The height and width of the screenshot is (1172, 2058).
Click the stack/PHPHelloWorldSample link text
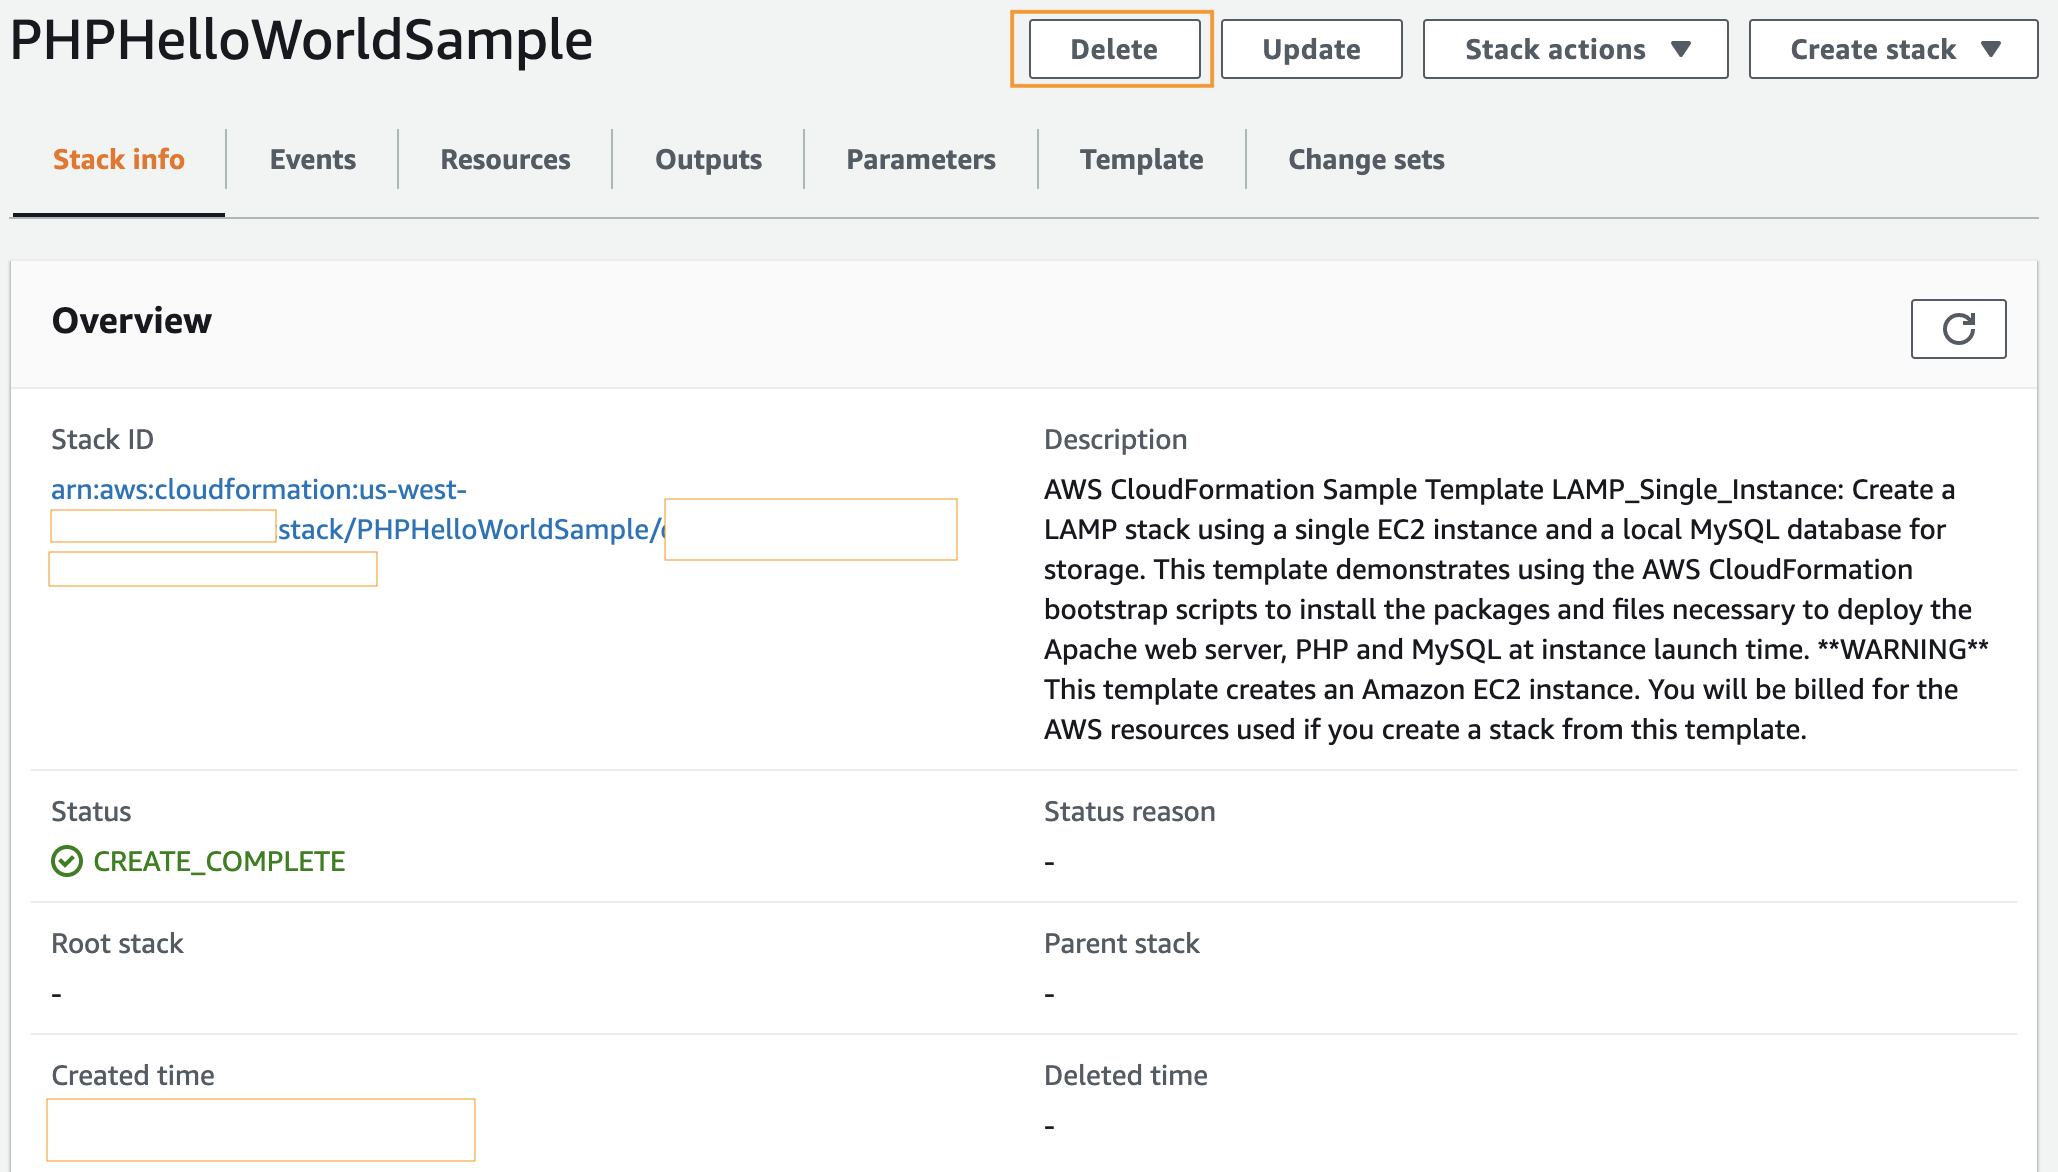pyautogui.click(x=468, y=529)
